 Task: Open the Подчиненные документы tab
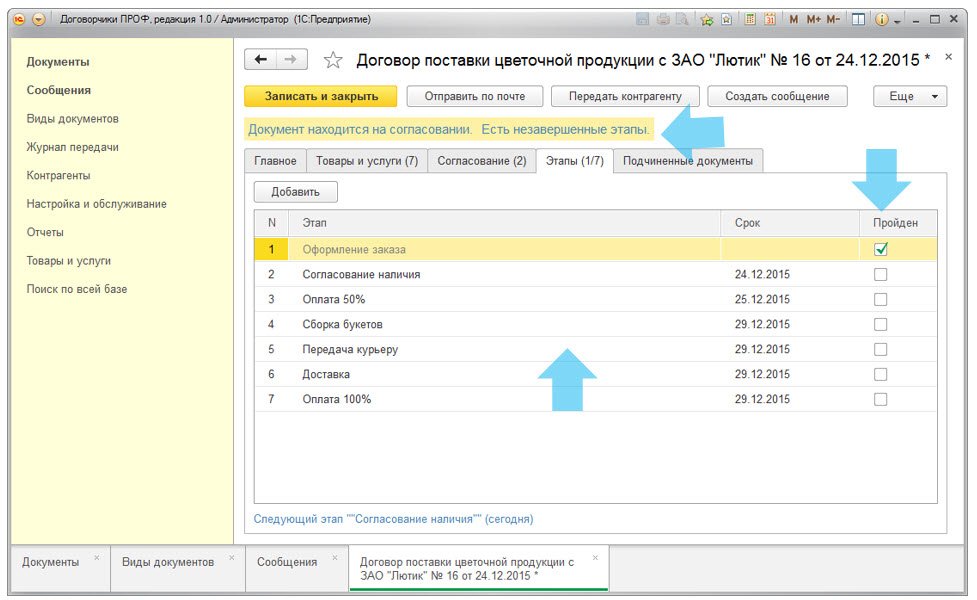click(688, 161)
